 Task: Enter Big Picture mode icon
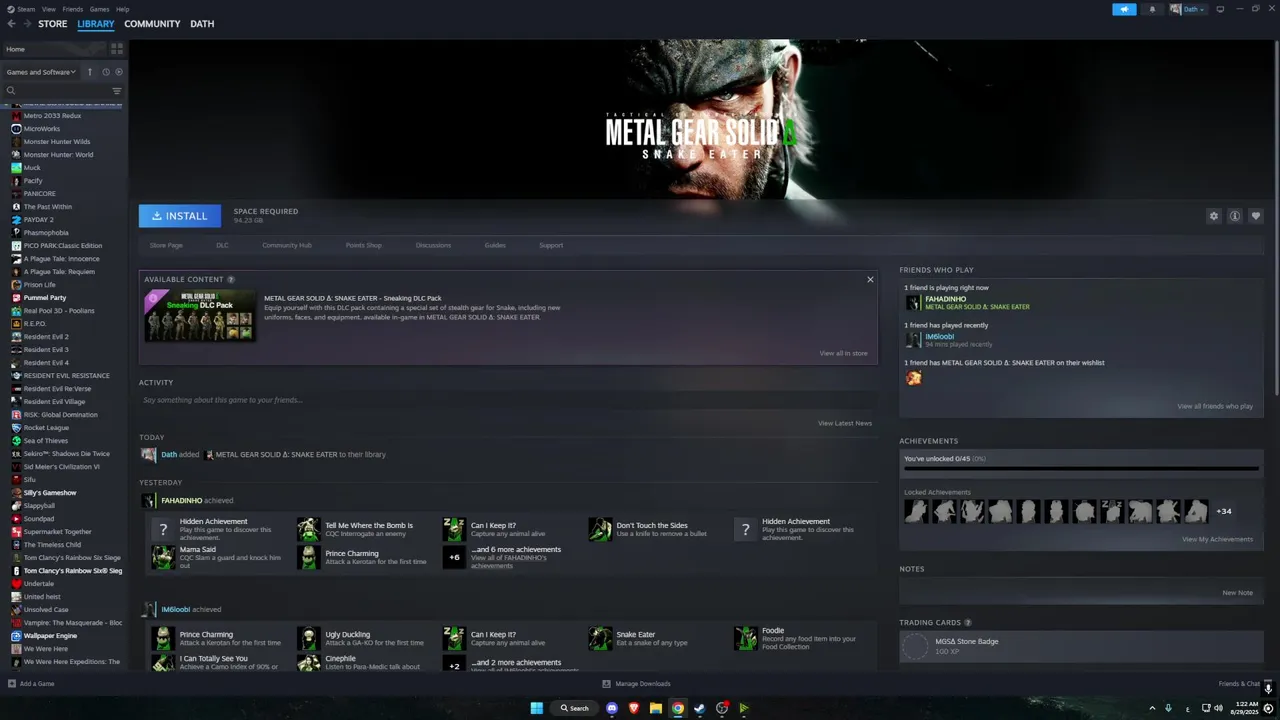pyautogui.click(x=1220, y=9)
